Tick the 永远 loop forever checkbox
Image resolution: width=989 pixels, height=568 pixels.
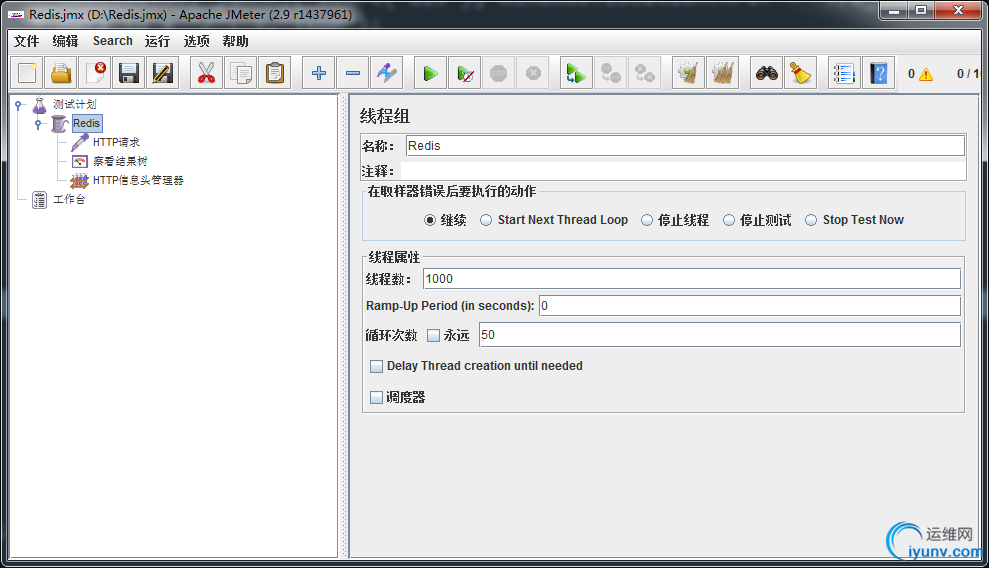[x=433, y=335]
